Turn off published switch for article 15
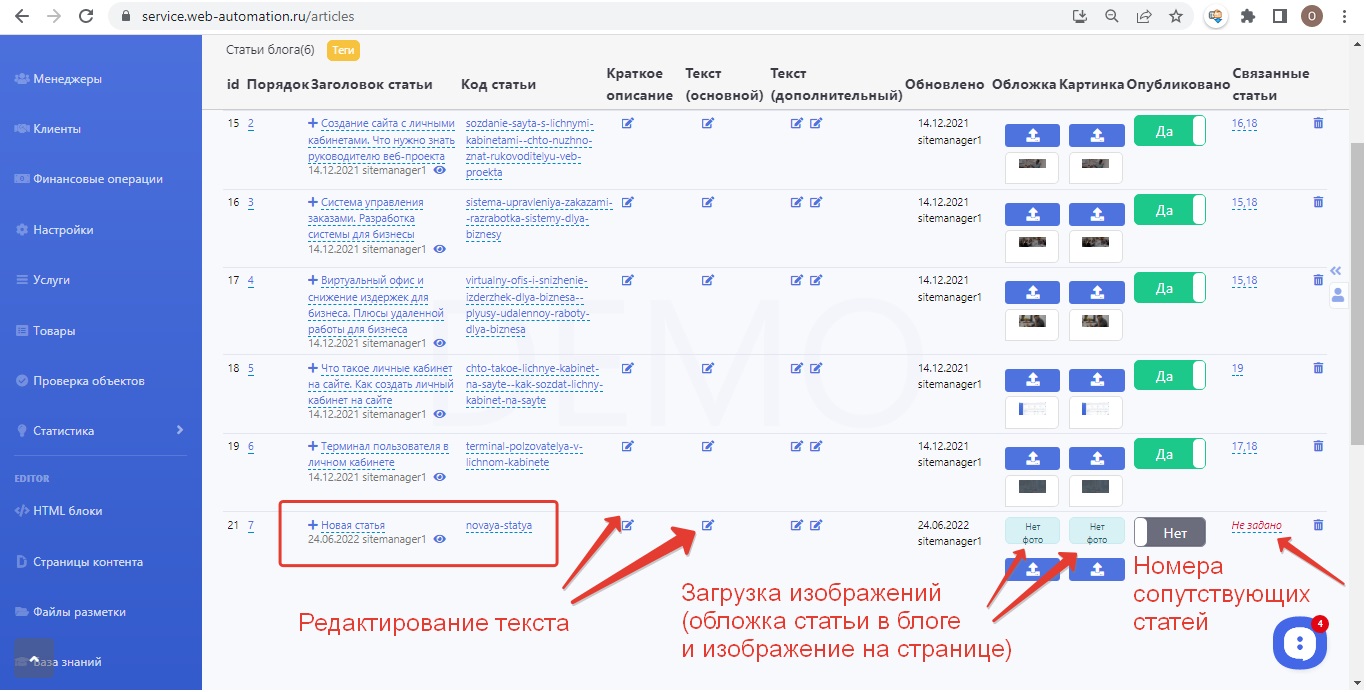The image size is (1366, 692). tap(1169, 130)
